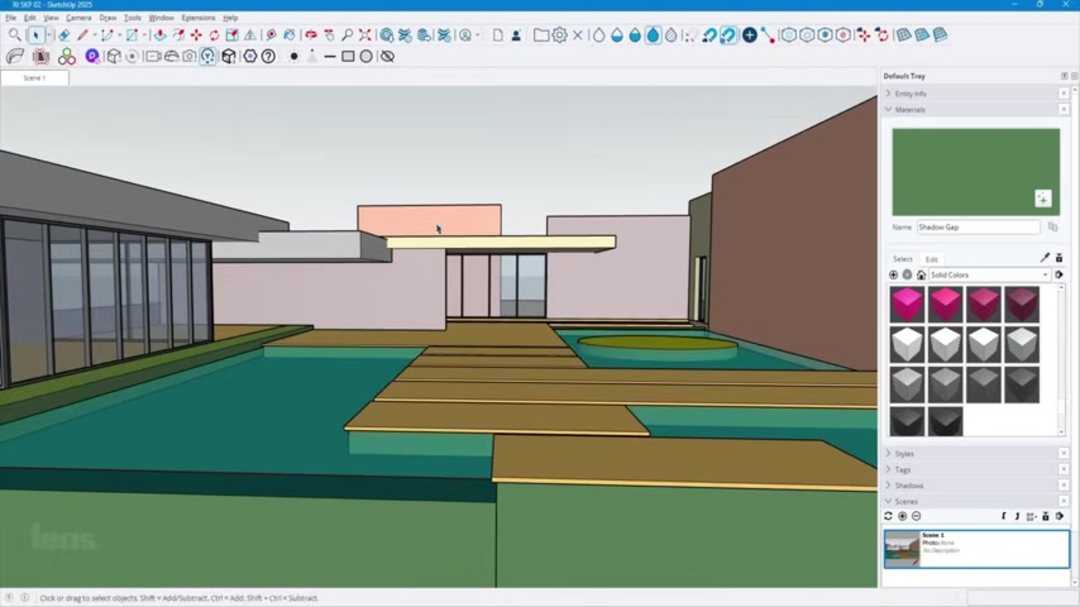Activate the Push/Pull tool
The image size is (1080, 607).
160,35
